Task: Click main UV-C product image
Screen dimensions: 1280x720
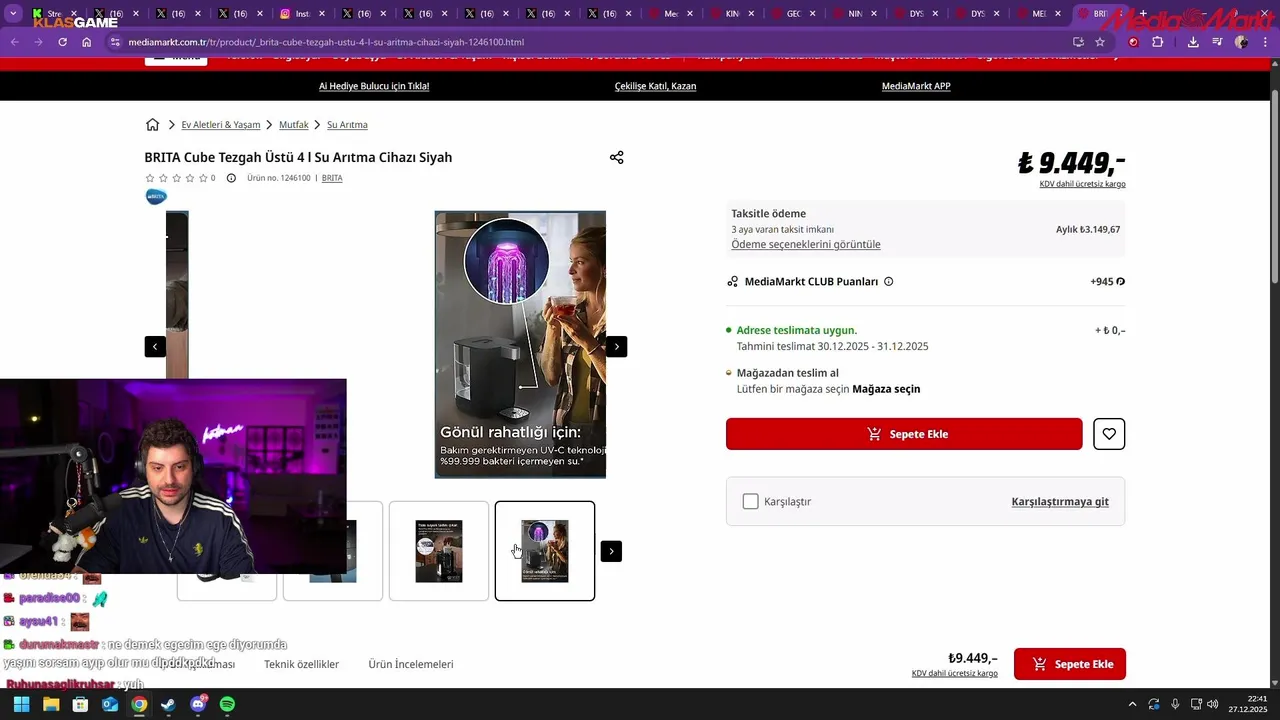Action: (520, 345)
